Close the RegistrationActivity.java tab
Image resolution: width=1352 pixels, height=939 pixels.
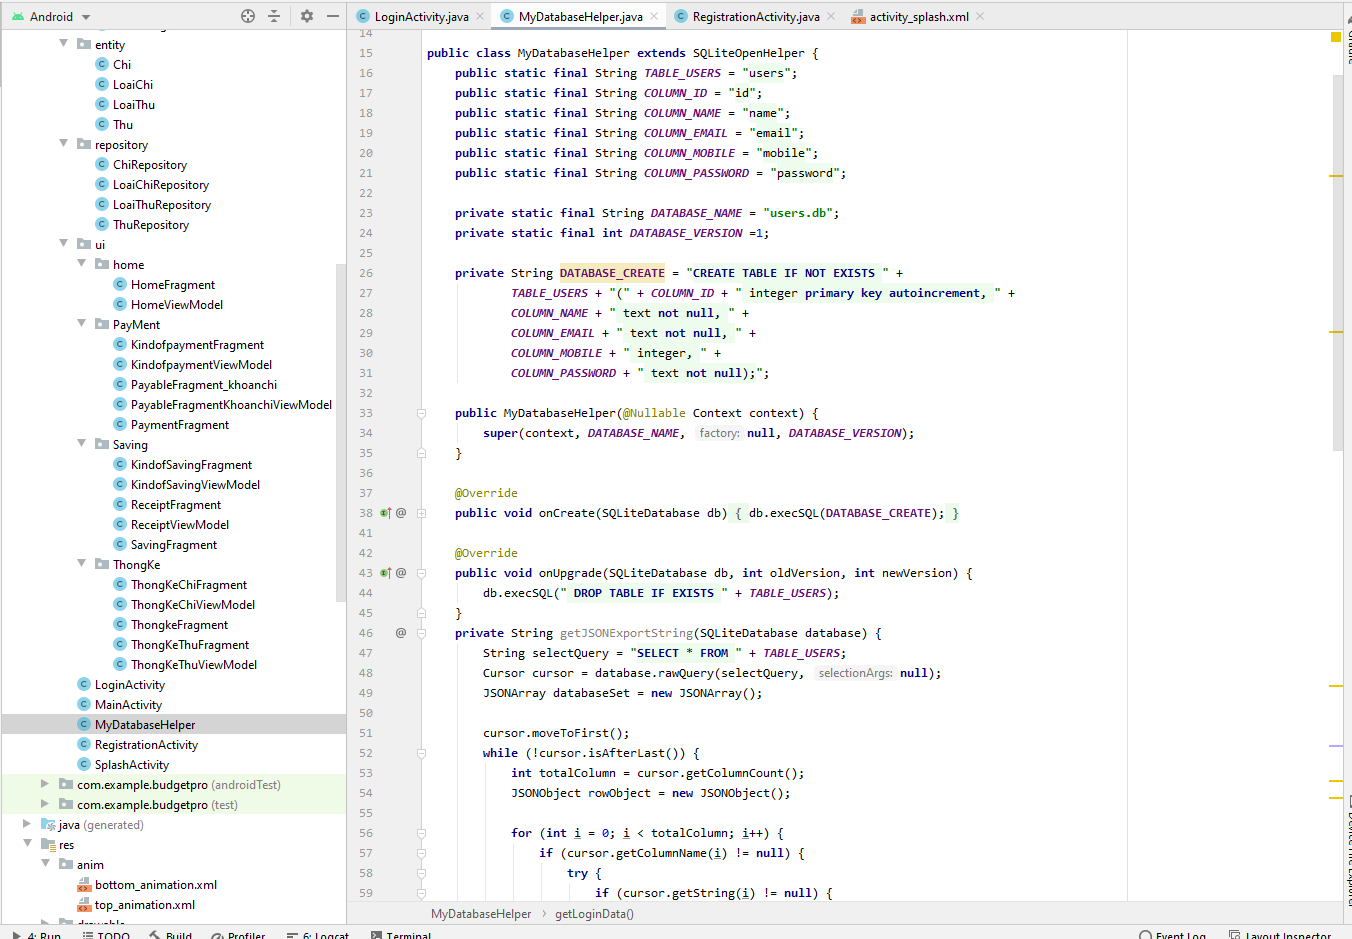point(831,16)
